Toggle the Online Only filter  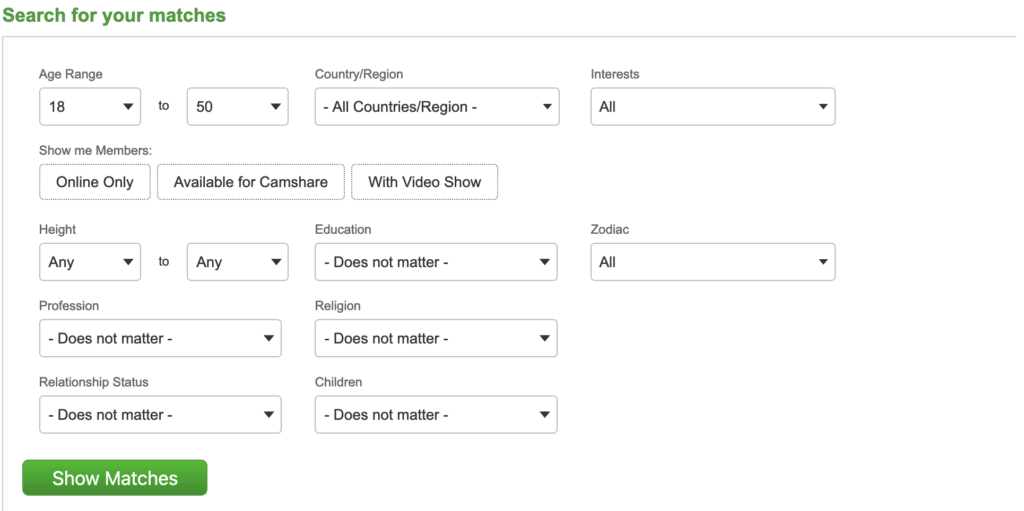(x=95, y=182)
